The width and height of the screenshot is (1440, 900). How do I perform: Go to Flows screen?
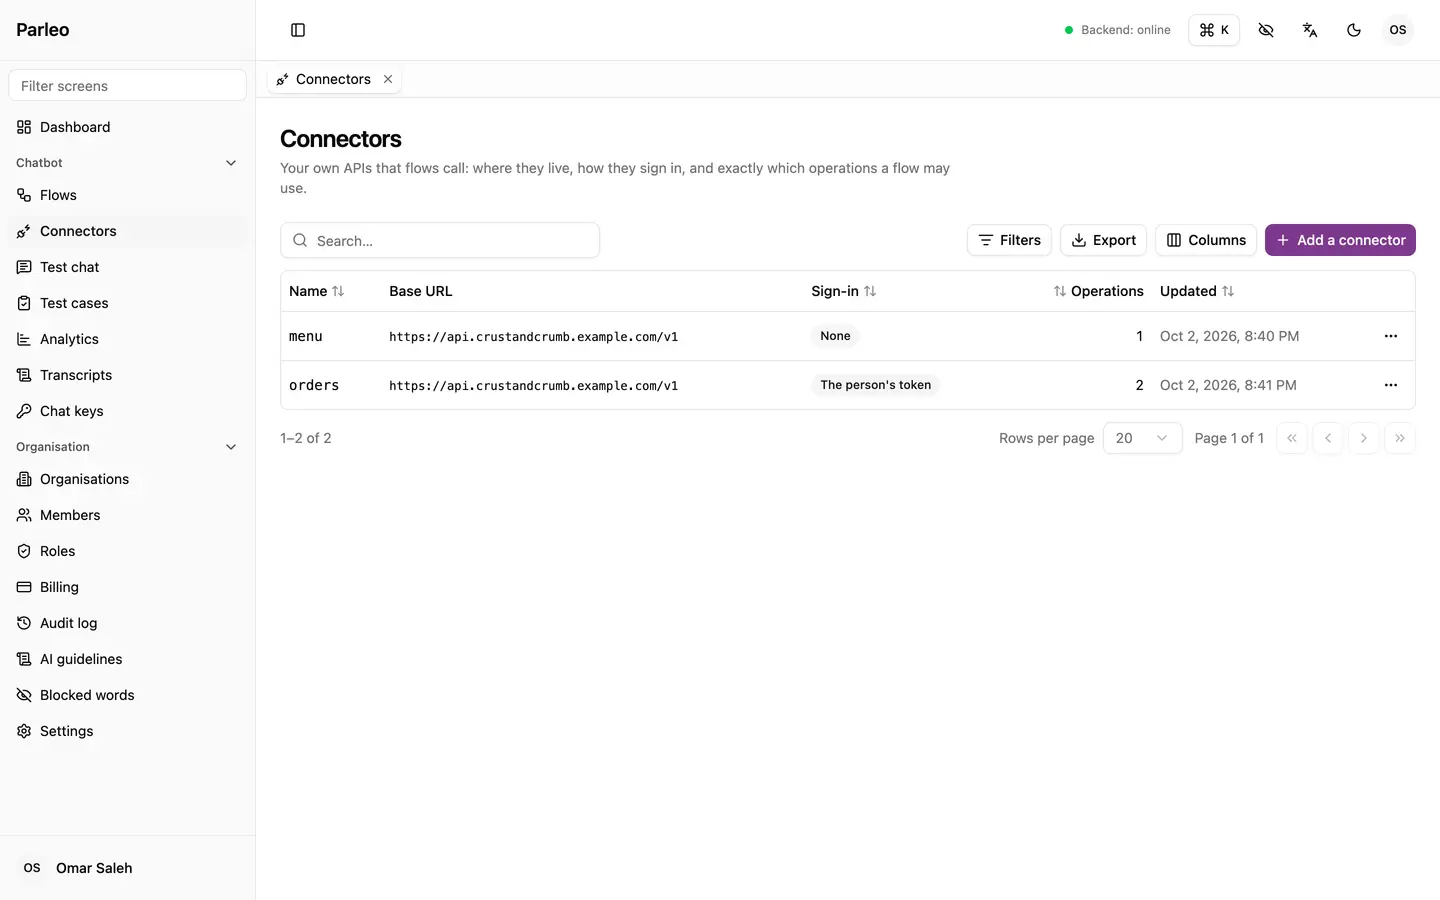pos(128,195)
